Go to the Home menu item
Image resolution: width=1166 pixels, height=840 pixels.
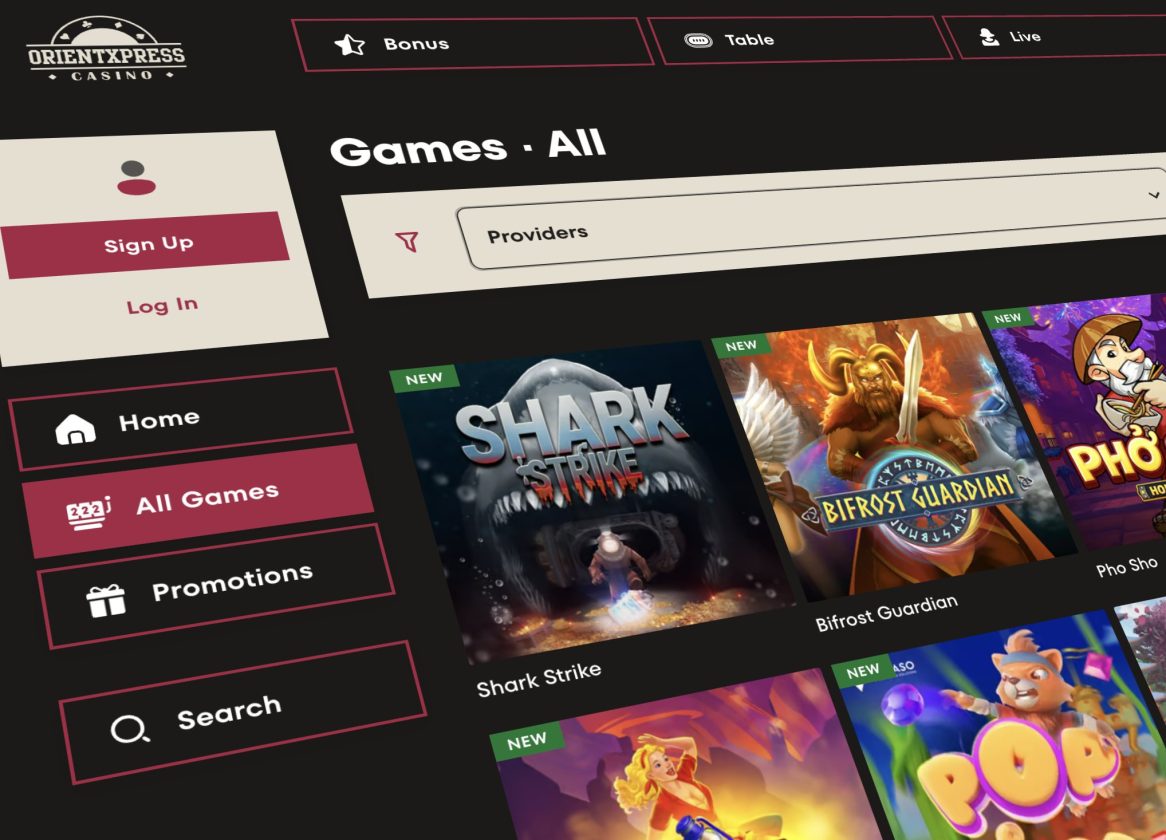click(x=181, y=419)
